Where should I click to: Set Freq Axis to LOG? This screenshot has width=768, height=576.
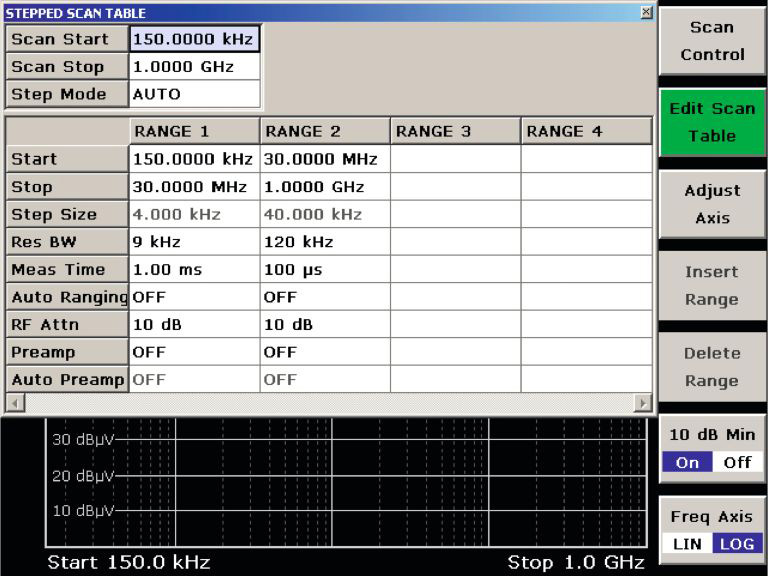pyautogui.click(x=737, y=544)
